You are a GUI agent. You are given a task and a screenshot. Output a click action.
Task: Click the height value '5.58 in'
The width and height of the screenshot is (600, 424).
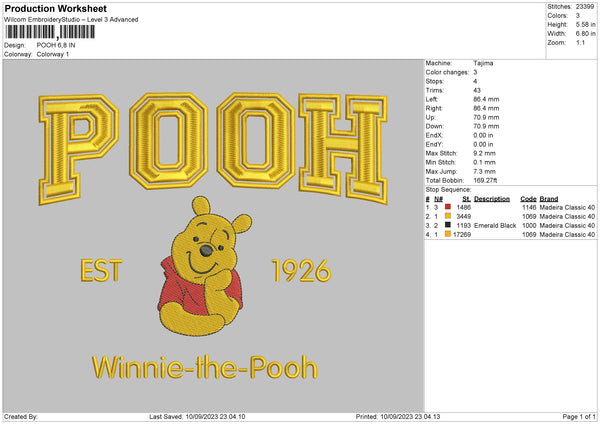click(585, 24)
